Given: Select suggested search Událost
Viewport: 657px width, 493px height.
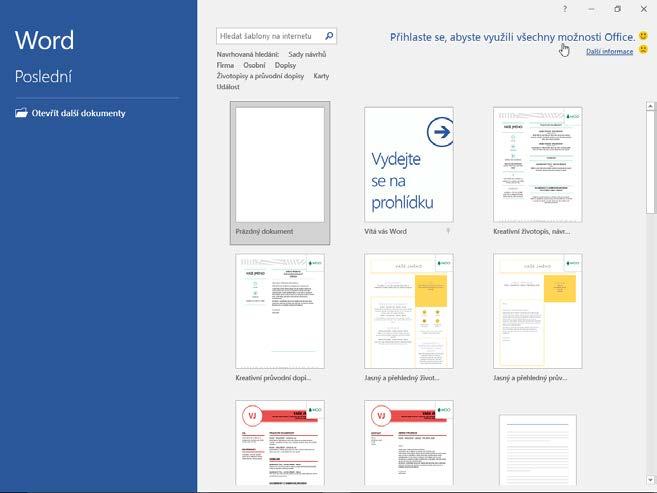Looking at the screenshot, I should tap(228, 87).
